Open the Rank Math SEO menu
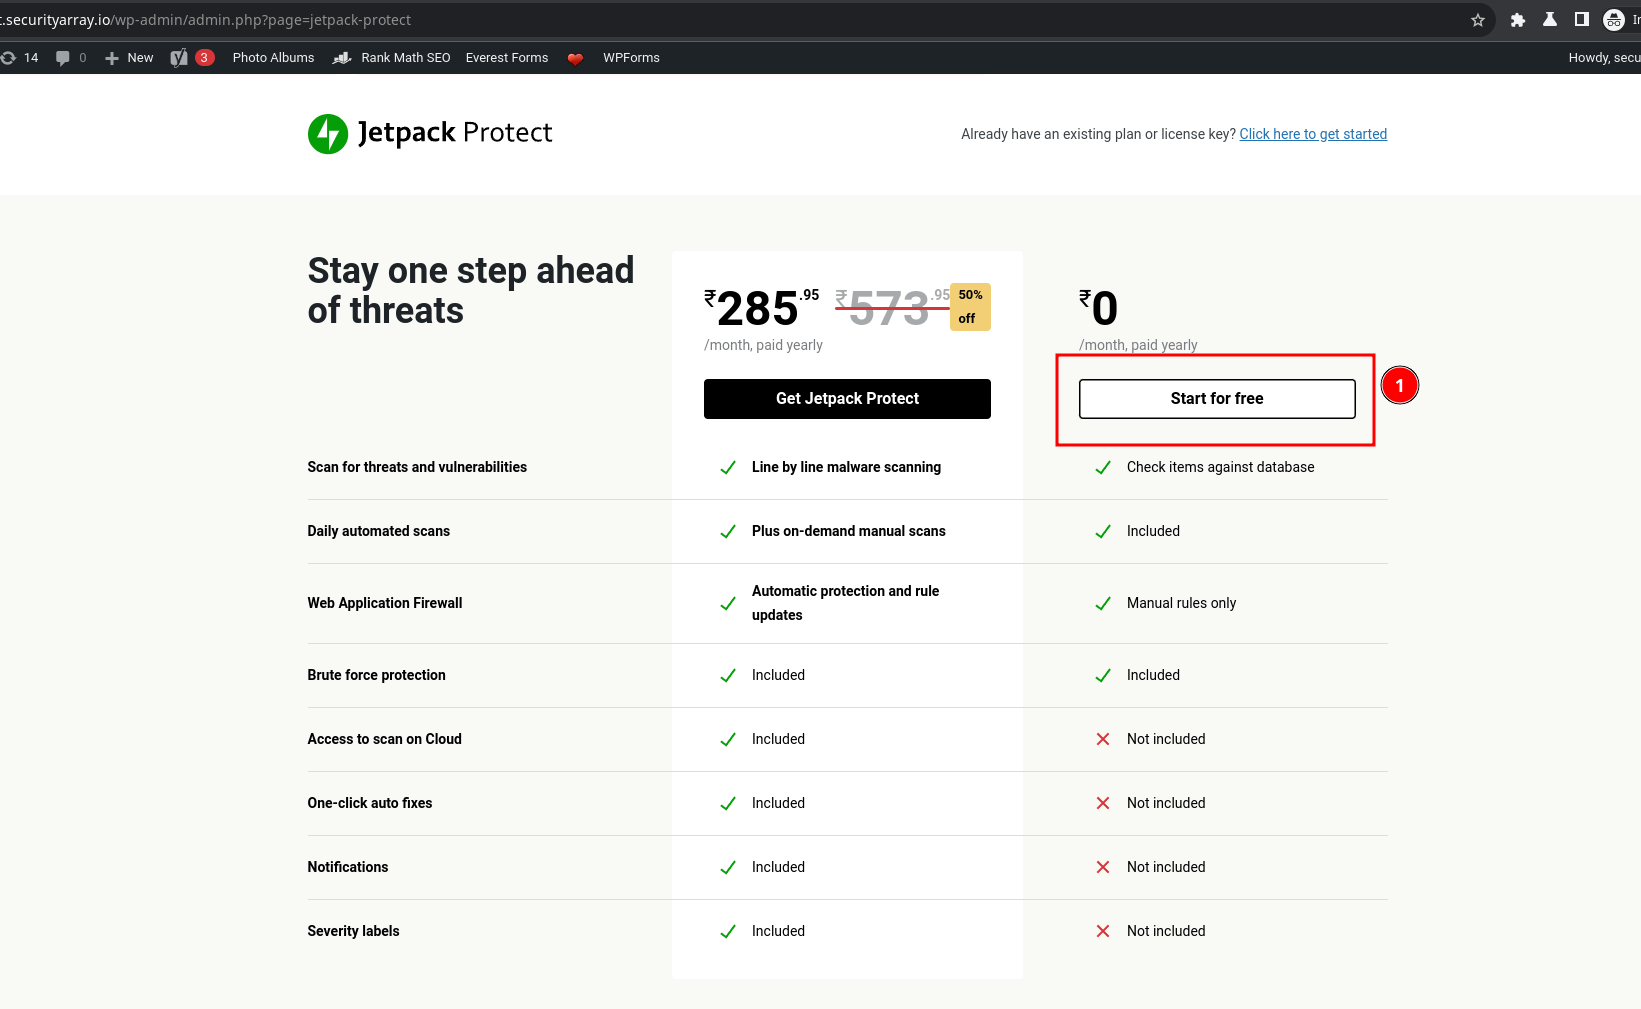 (392, 58)
